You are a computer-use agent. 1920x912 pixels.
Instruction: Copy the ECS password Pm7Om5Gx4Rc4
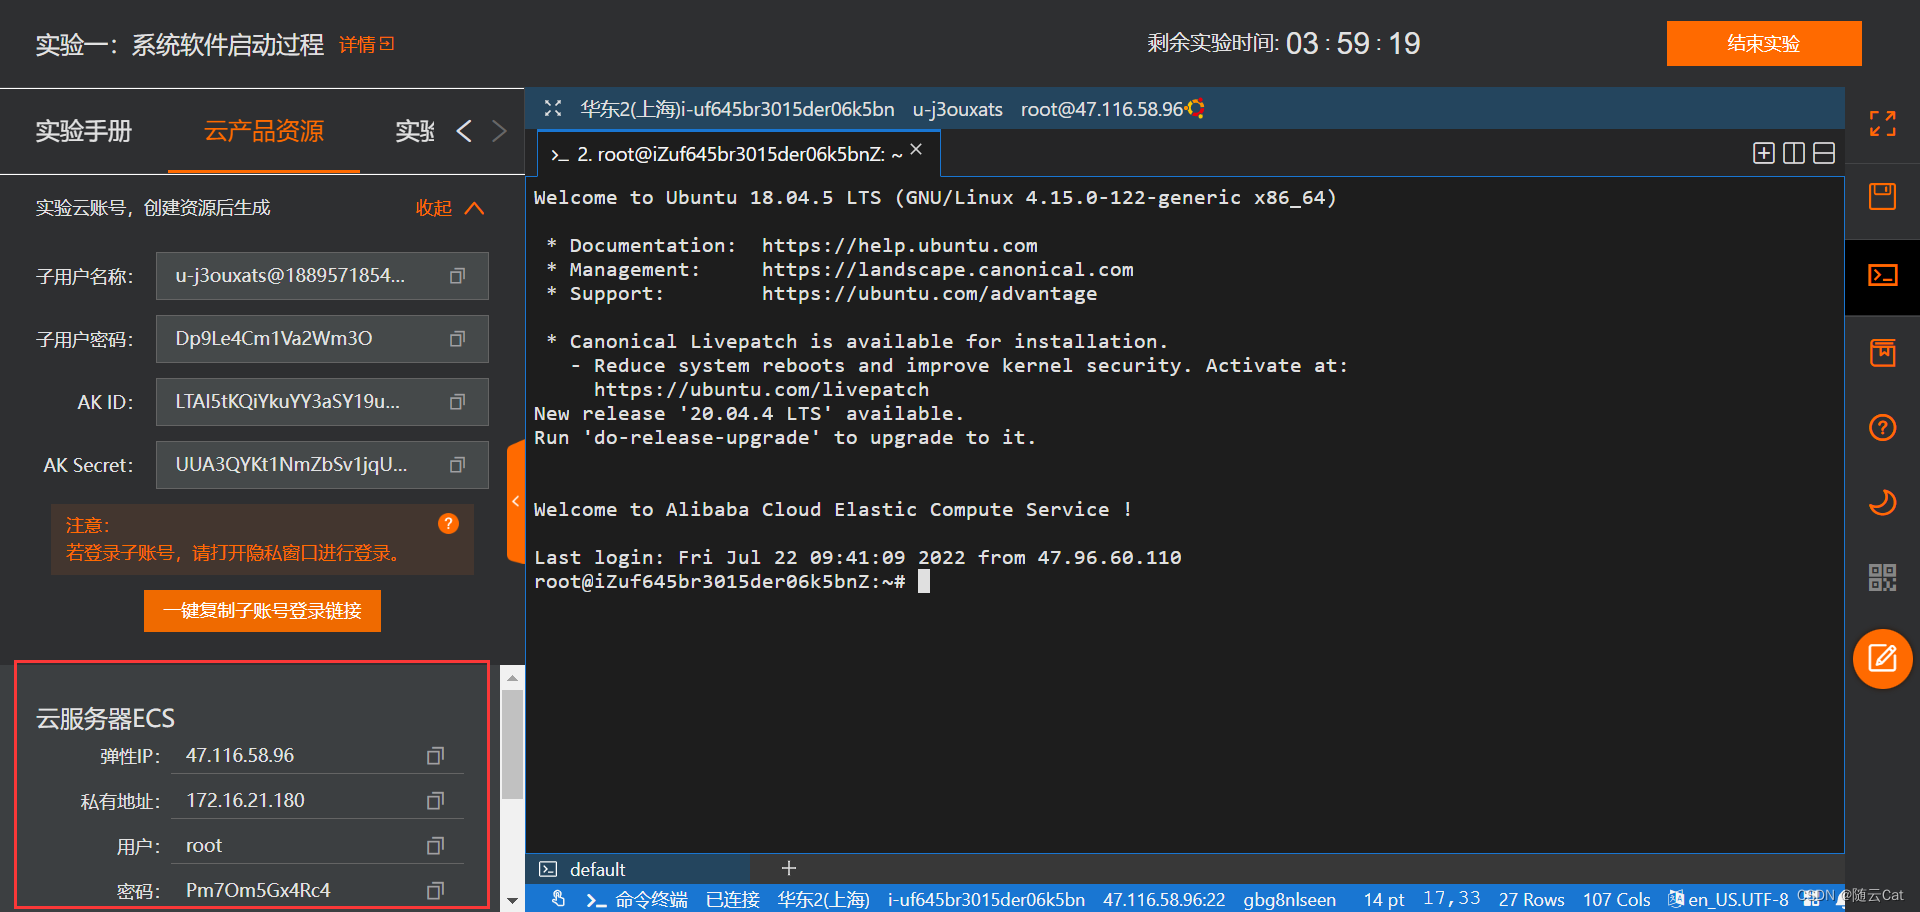(435, 890)
